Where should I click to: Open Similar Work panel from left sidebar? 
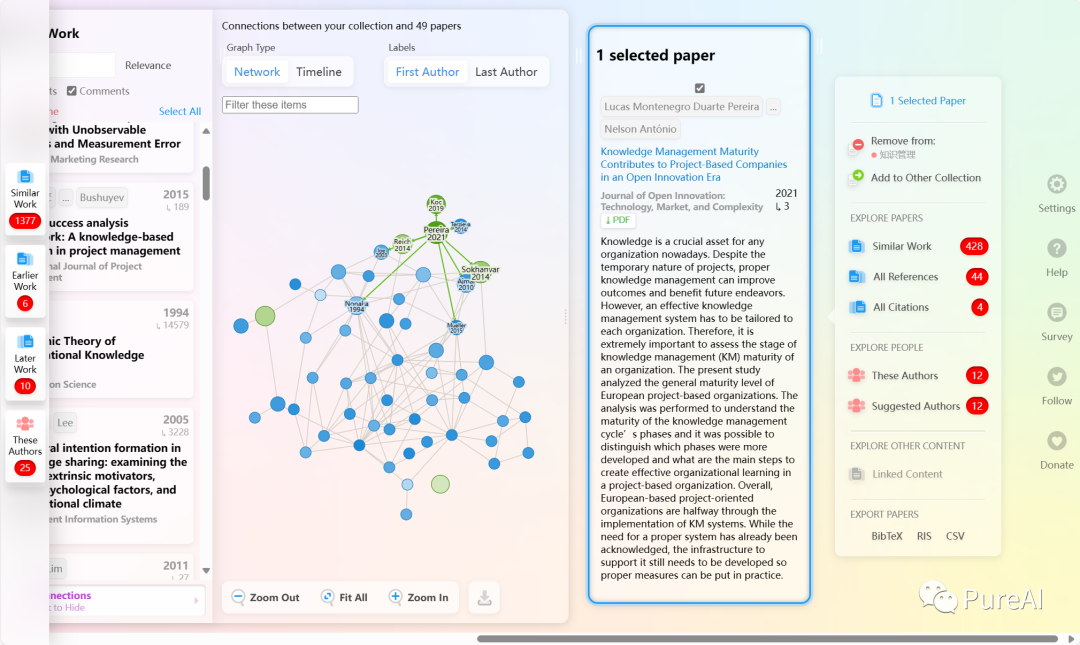(24, 197)
